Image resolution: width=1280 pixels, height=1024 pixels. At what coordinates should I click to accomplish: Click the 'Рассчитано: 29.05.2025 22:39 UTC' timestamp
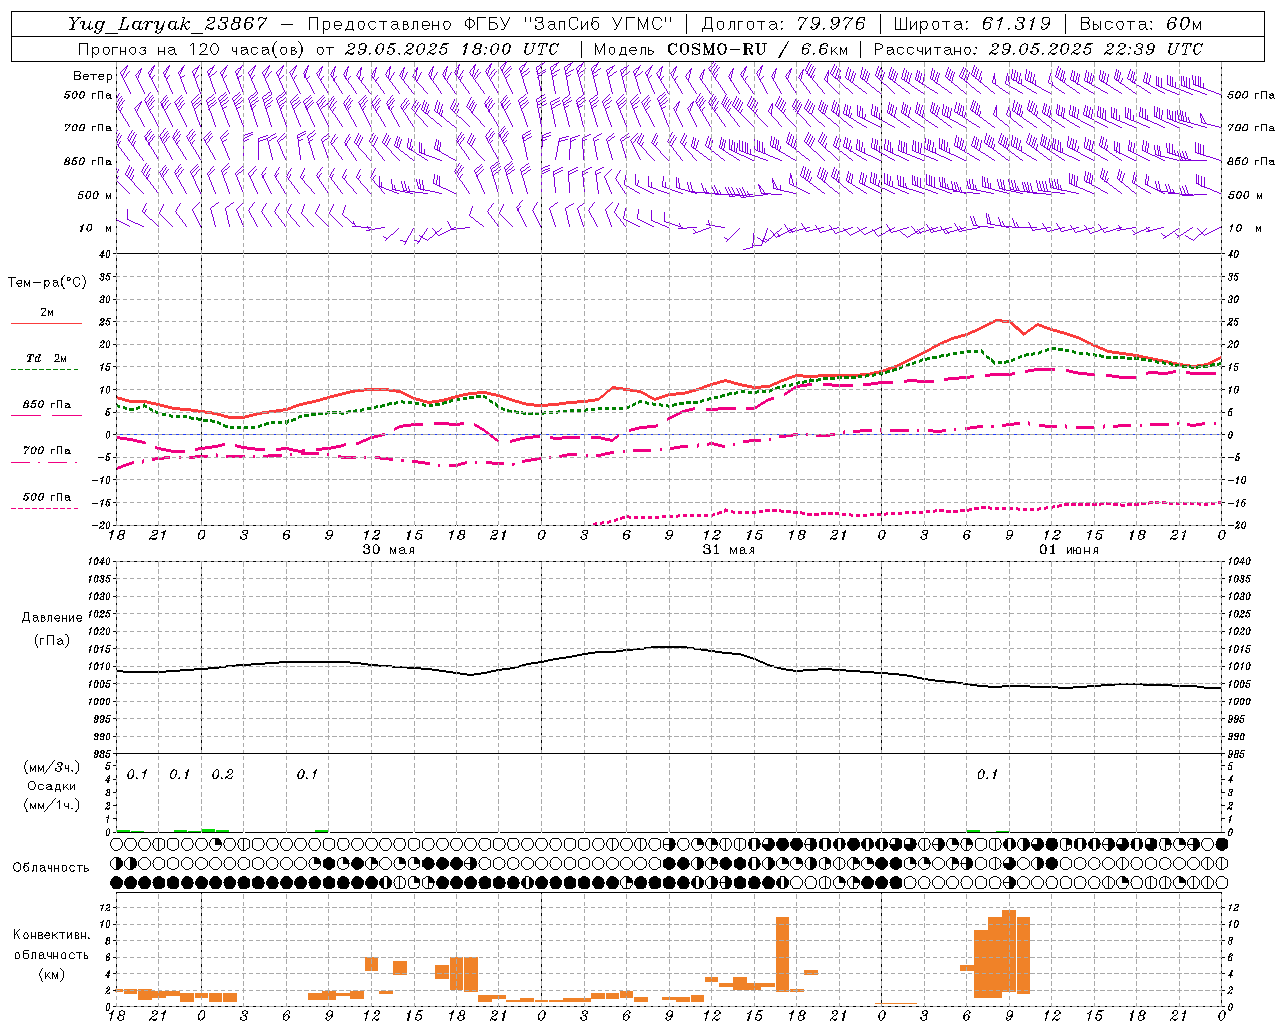tap(1038, 49)
